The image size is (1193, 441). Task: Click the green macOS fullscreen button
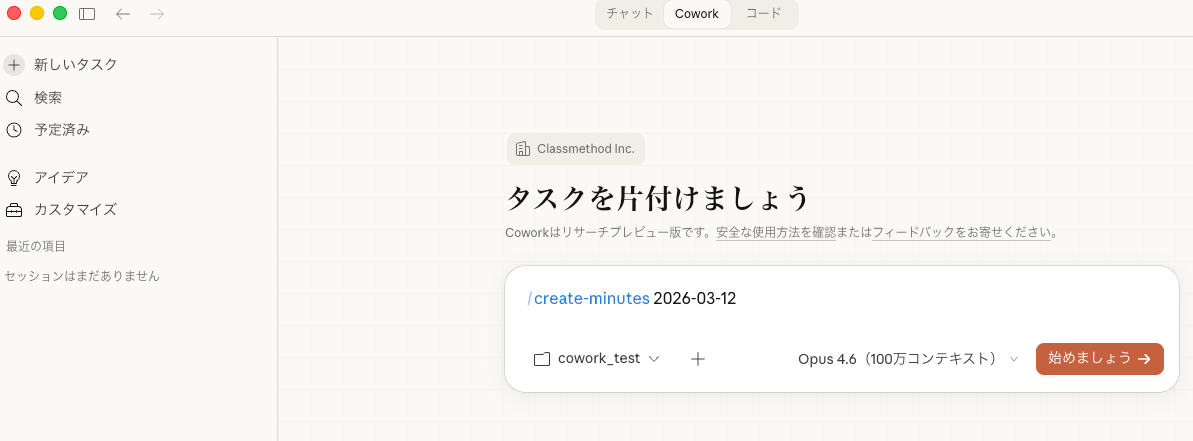point(60,13)
